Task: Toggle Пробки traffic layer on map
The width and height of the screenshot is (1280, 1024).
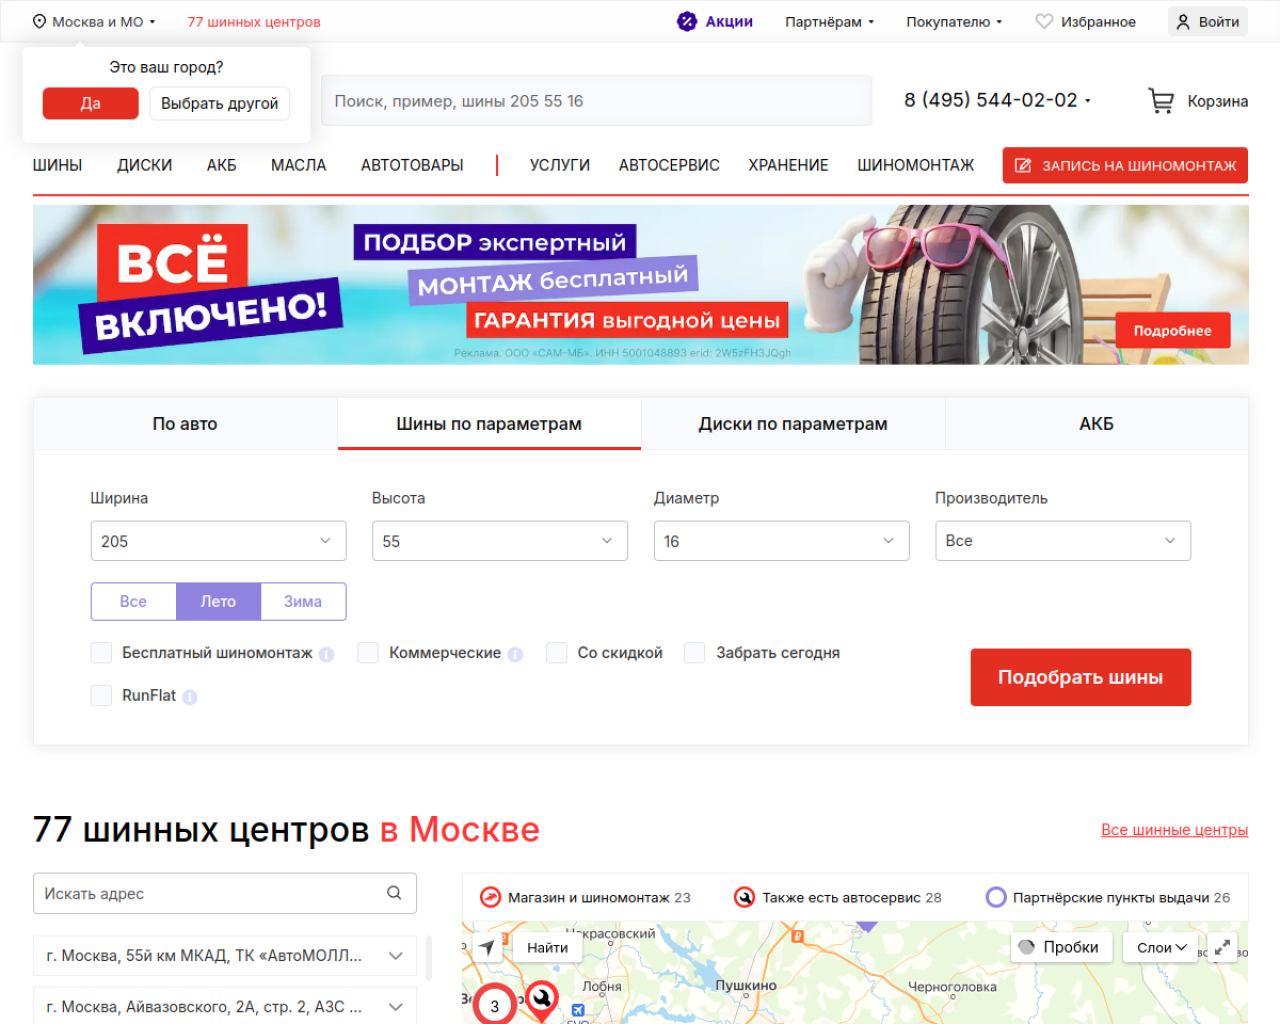Action: click(1061, 947)
